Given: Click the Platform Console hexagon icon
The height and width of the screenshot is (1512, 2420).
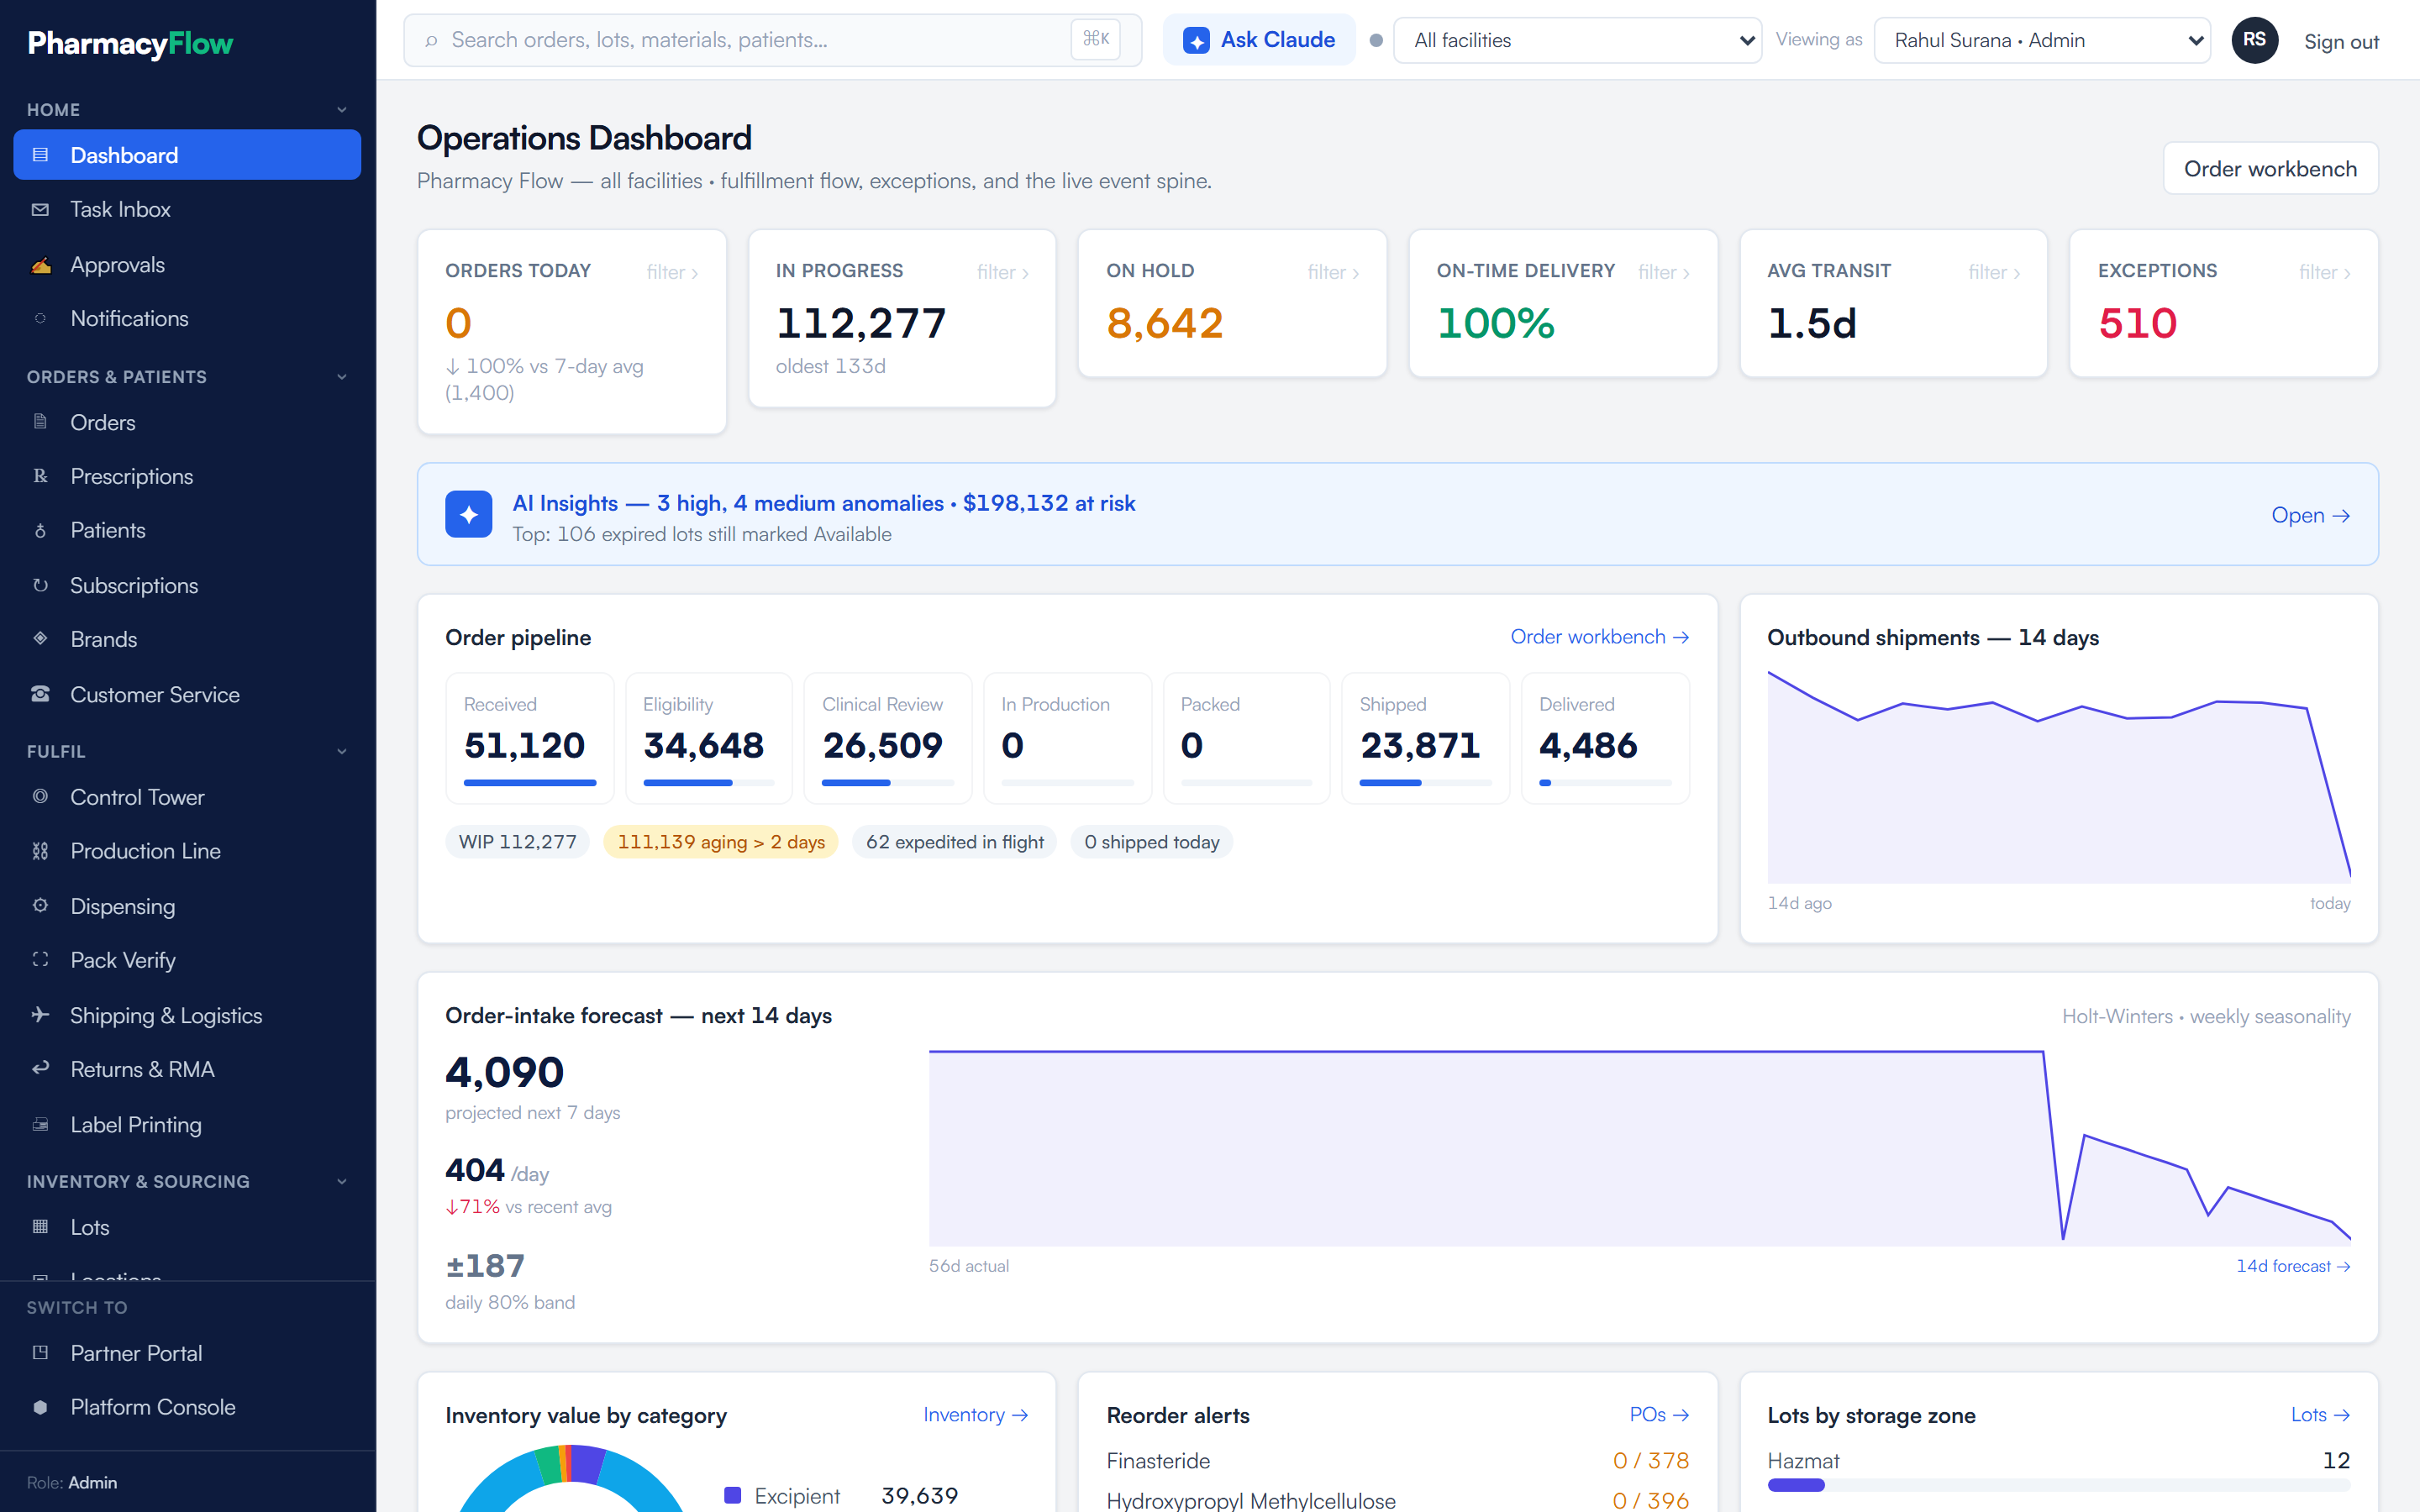Looking at the screenshot, I should click(40, 1407).
